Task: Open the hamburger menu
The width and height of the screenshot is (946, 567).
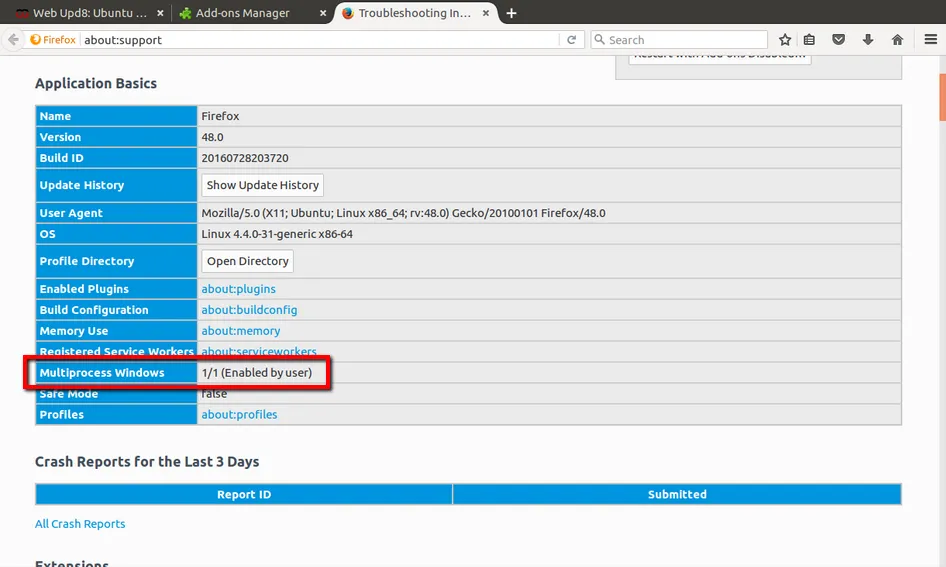Action: tap(929, 40)
